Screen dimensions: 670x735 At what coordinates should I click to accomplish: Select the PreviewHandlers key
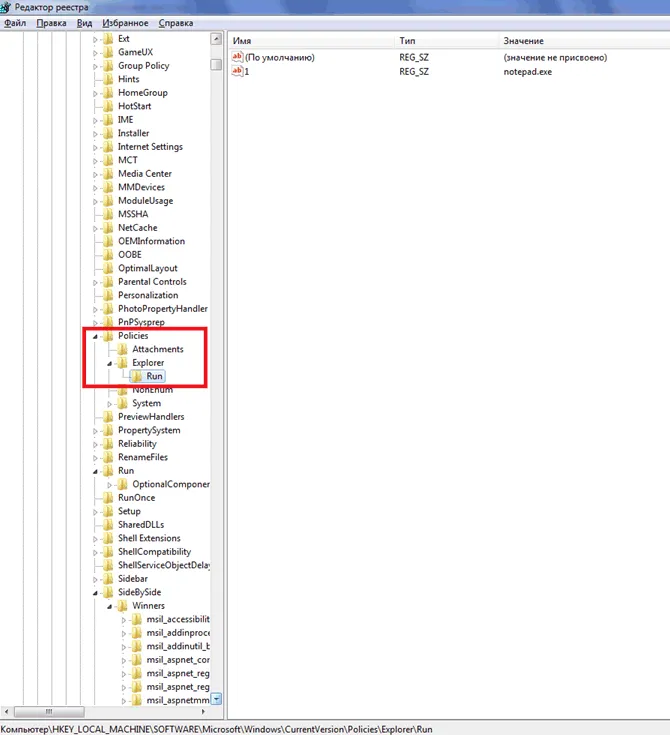pyautogui.click(x=151, y=417)
